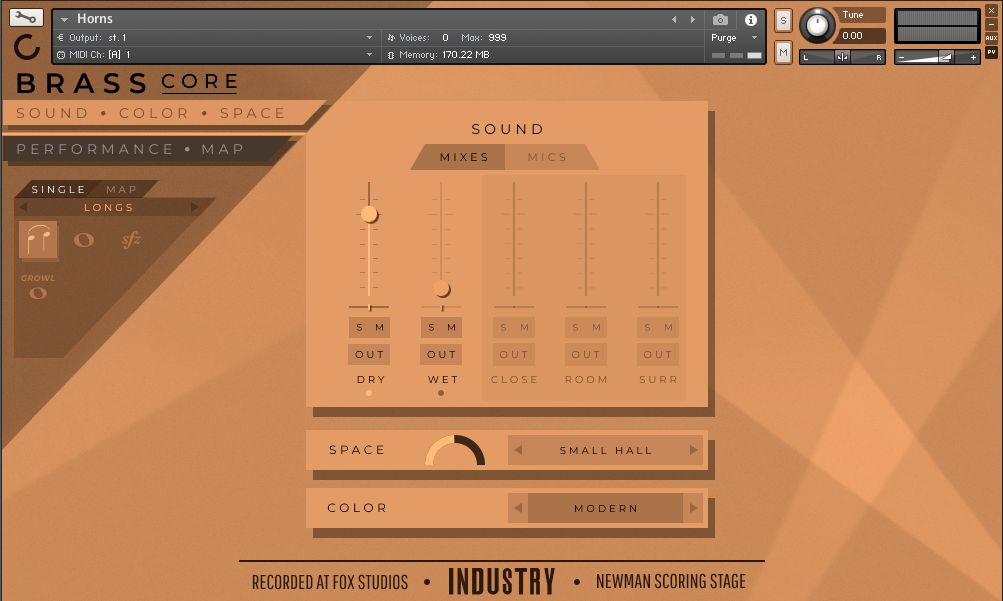1003x601 pixels.
Task: Open SURR channel OUT routing
Action: 658,354
